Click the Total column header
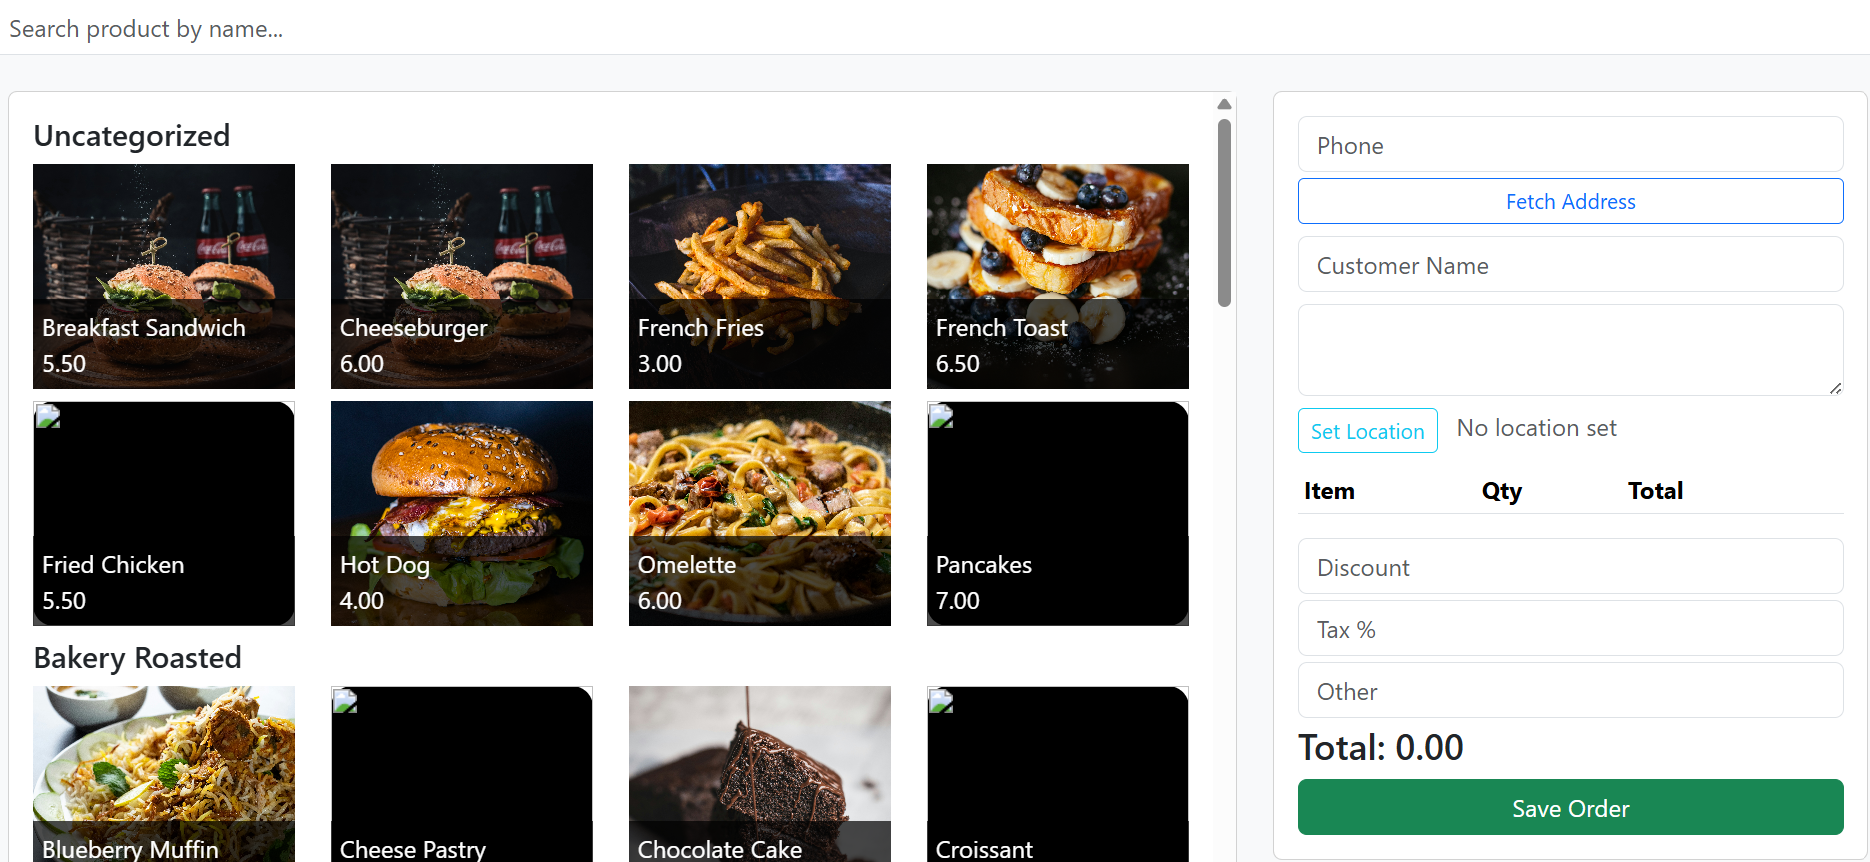The height and width of the screenshot is (862, 1870). [x=1655, y=491]
